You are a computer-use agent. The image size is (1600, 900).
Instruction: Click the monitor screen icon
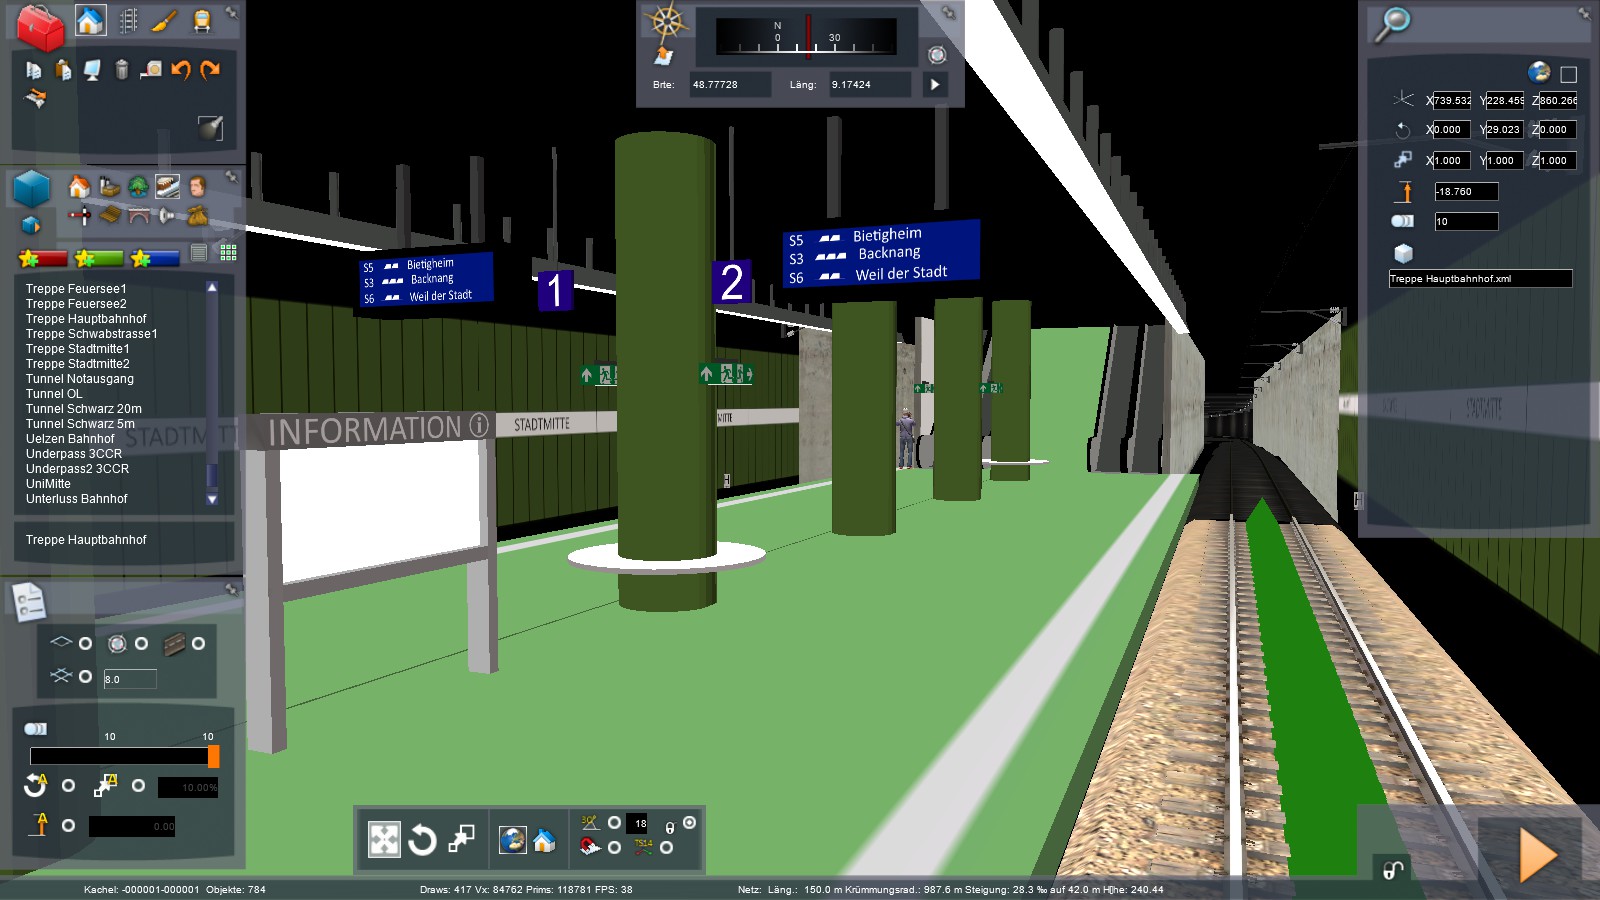pos(92,69)
